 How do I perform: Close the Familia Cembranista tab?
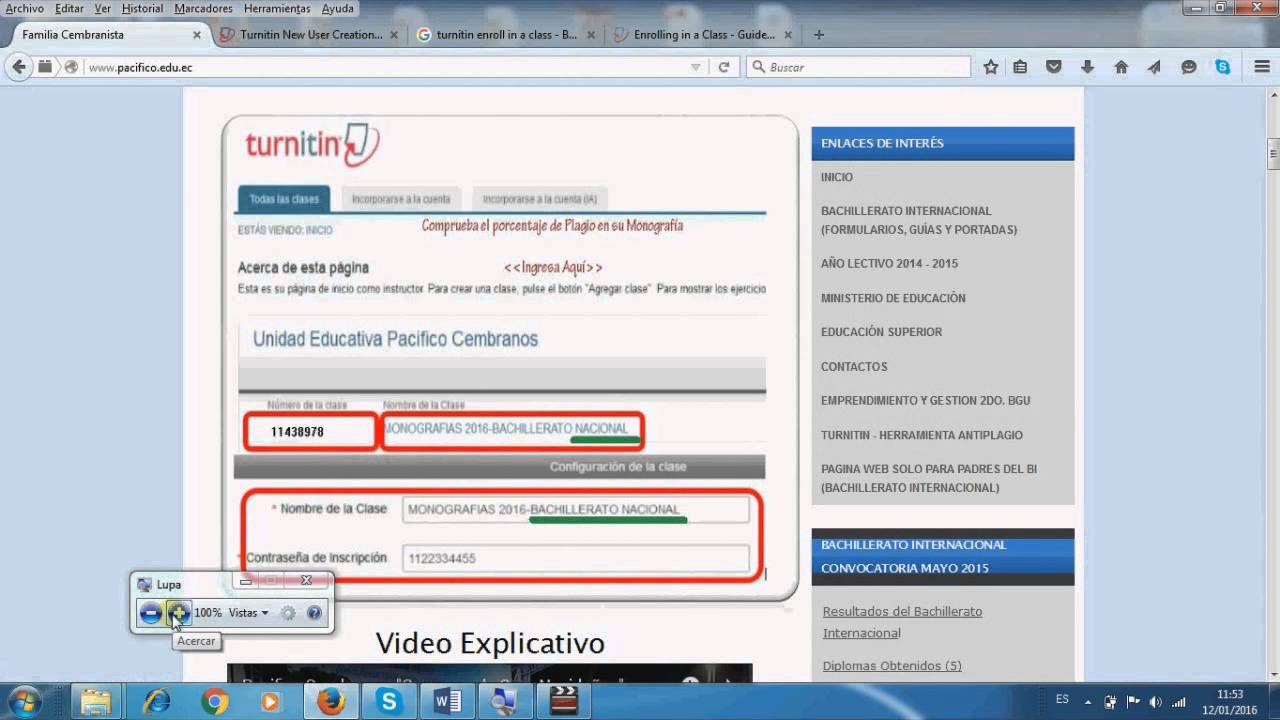196,34
